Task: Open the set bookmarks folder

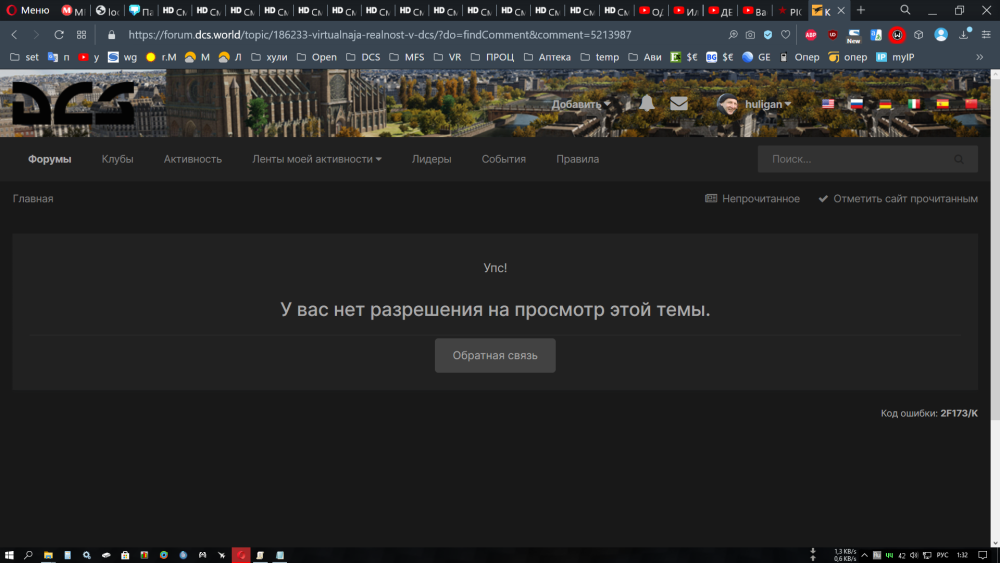Action: pyautogui.click(x=24, y=57)
